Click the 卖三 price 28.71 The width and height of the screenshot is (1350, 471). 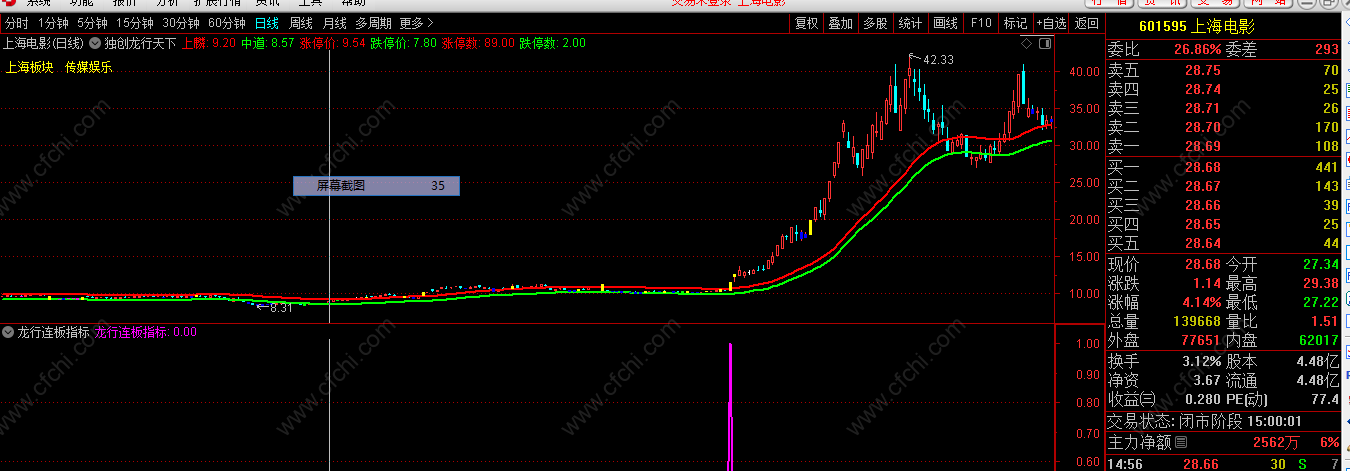coord(1202,108)
